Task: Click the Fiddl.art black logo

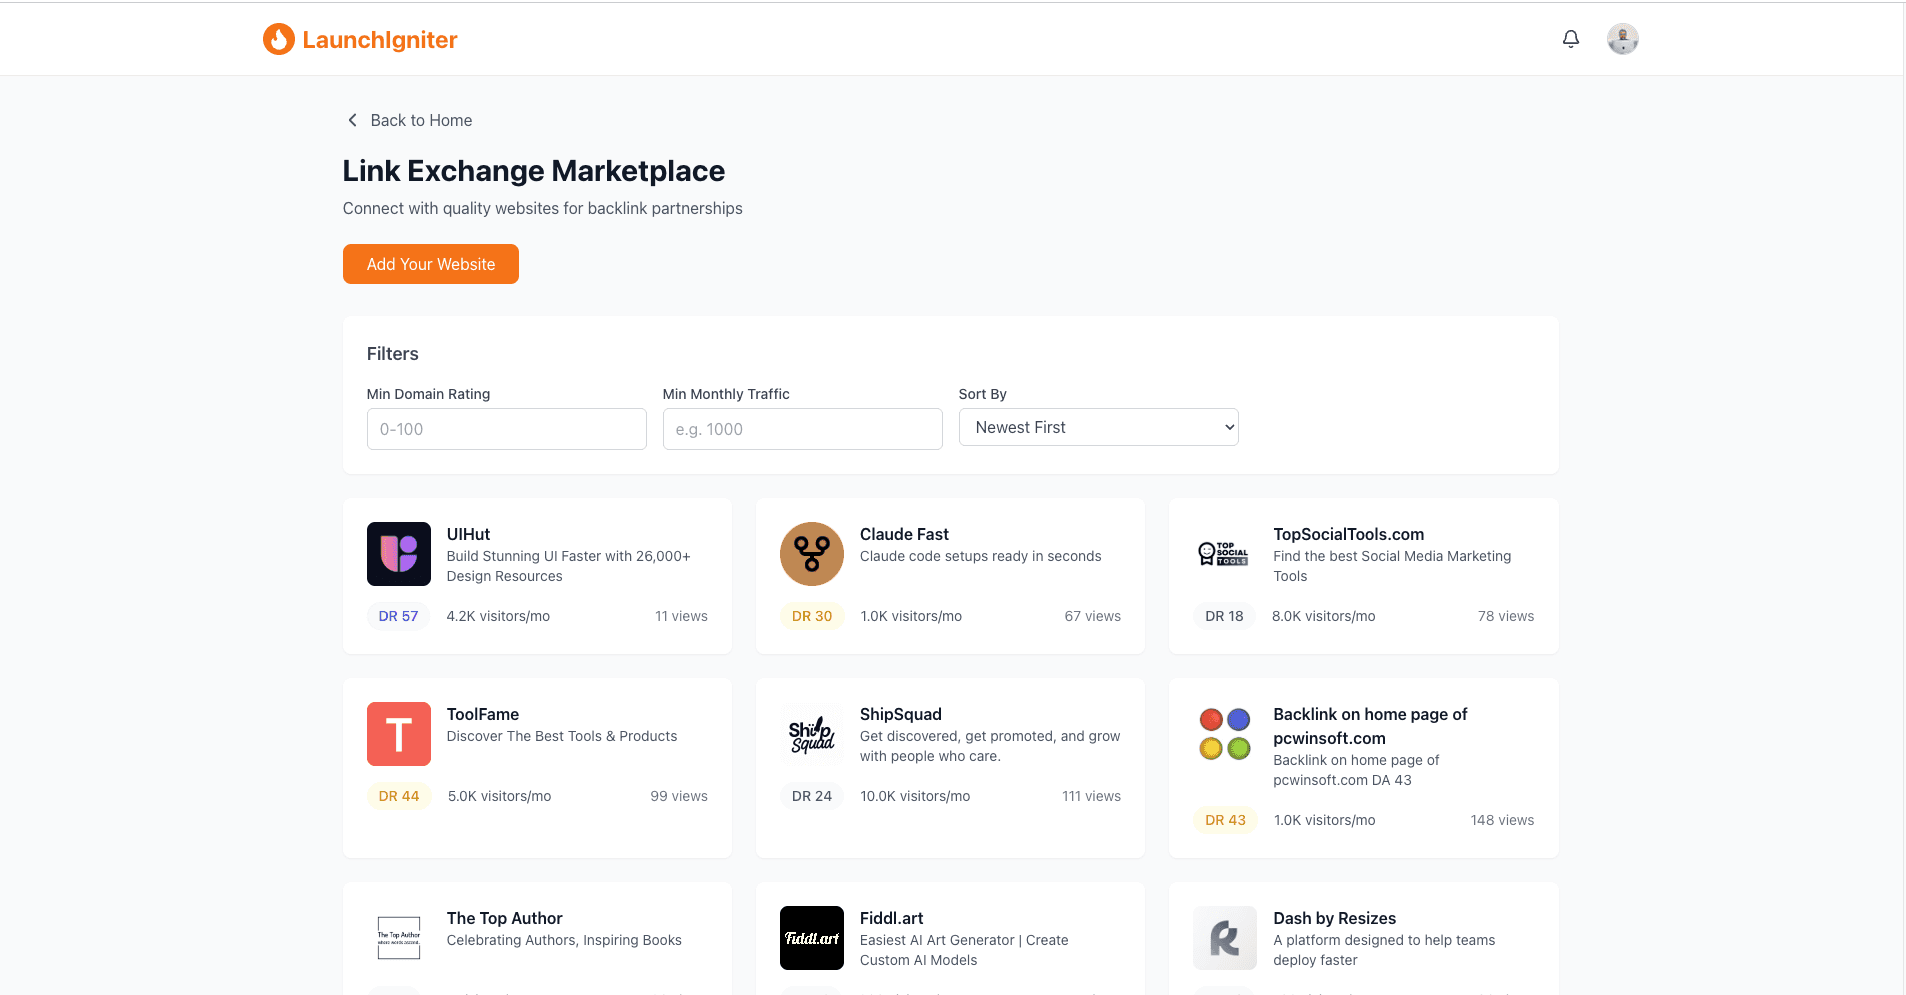Action: tap(811, 938)
